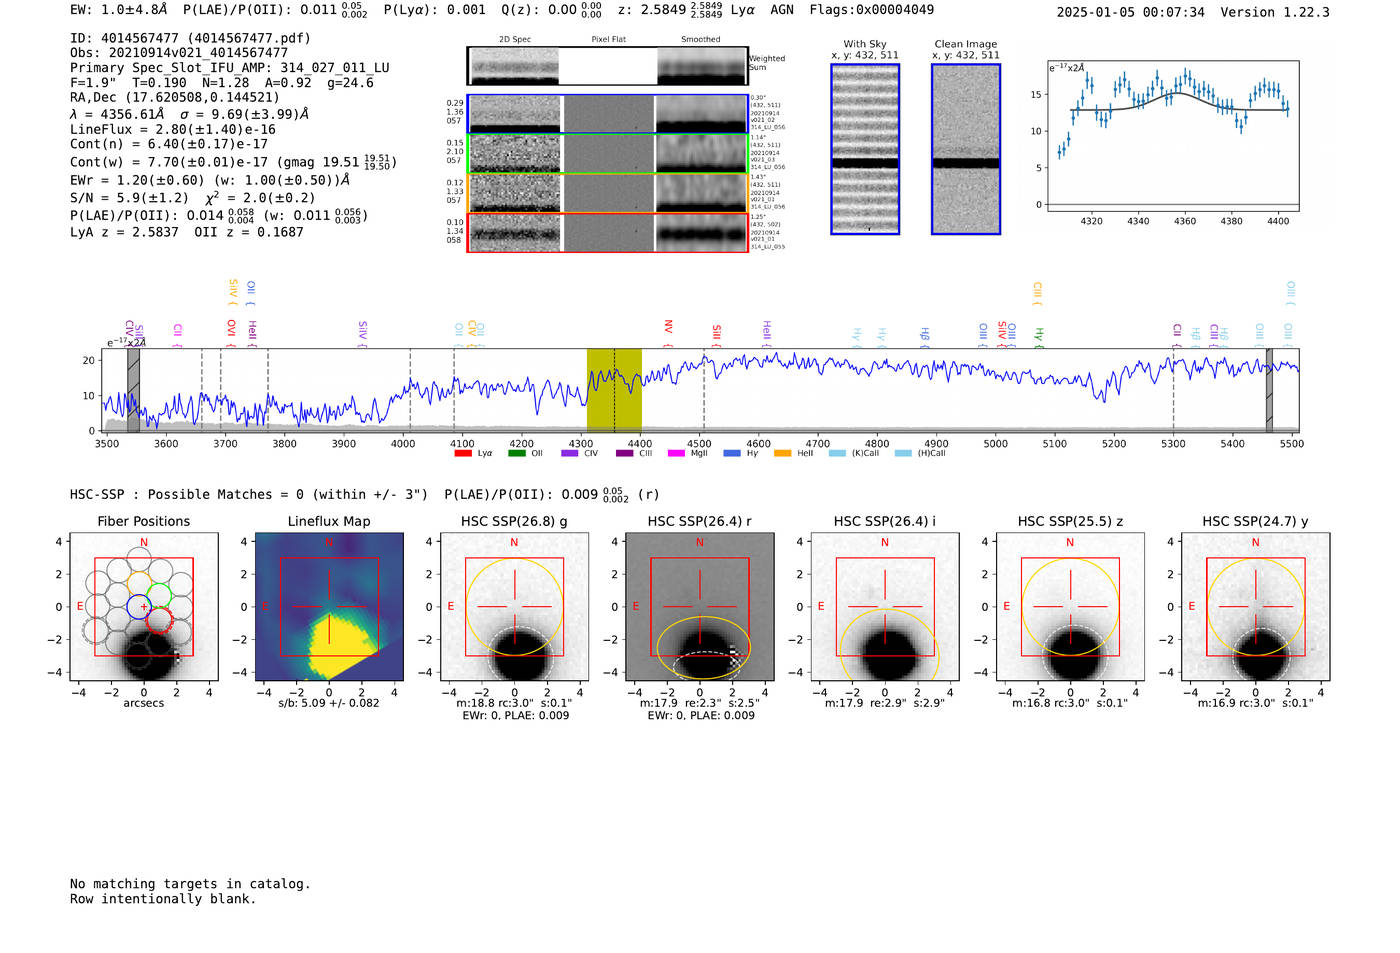Click the red dashed fiber circle
Image resolution: width=1400 pixels, height=953 pixels.
pyautogui.click(x=160, y=620)
